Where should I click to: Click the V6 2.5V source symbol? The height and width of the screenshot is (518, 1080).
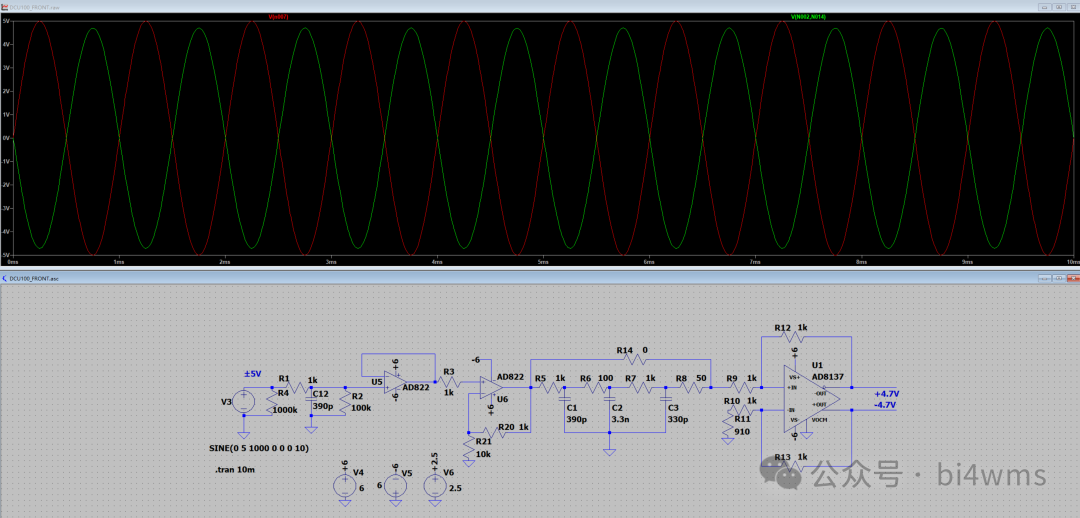[434, 485]
